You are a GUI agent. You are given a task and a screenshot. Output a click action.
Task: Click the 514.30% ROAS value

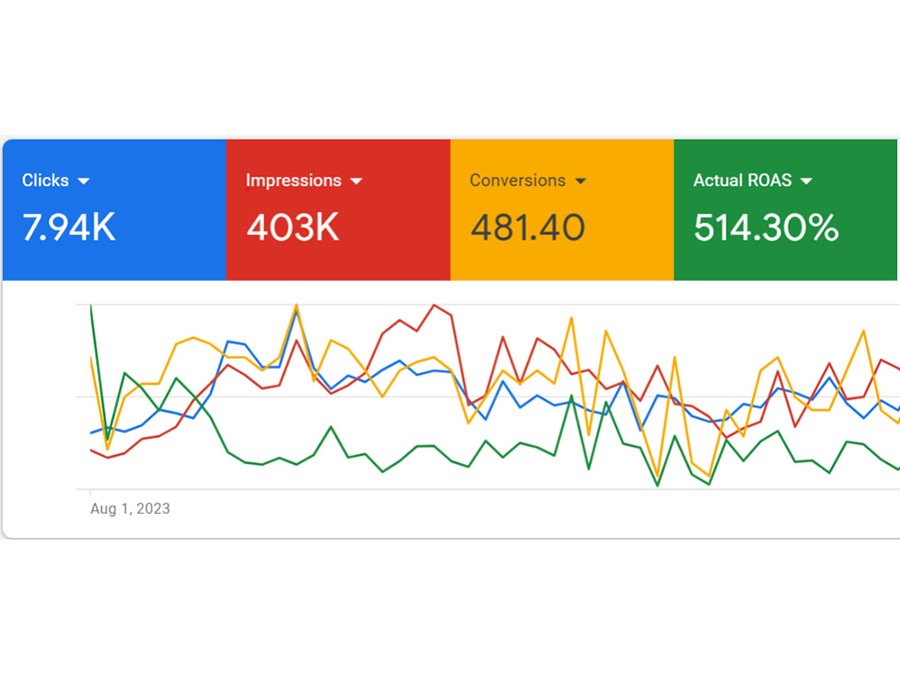pyautogui.click(x=765, y=228)
